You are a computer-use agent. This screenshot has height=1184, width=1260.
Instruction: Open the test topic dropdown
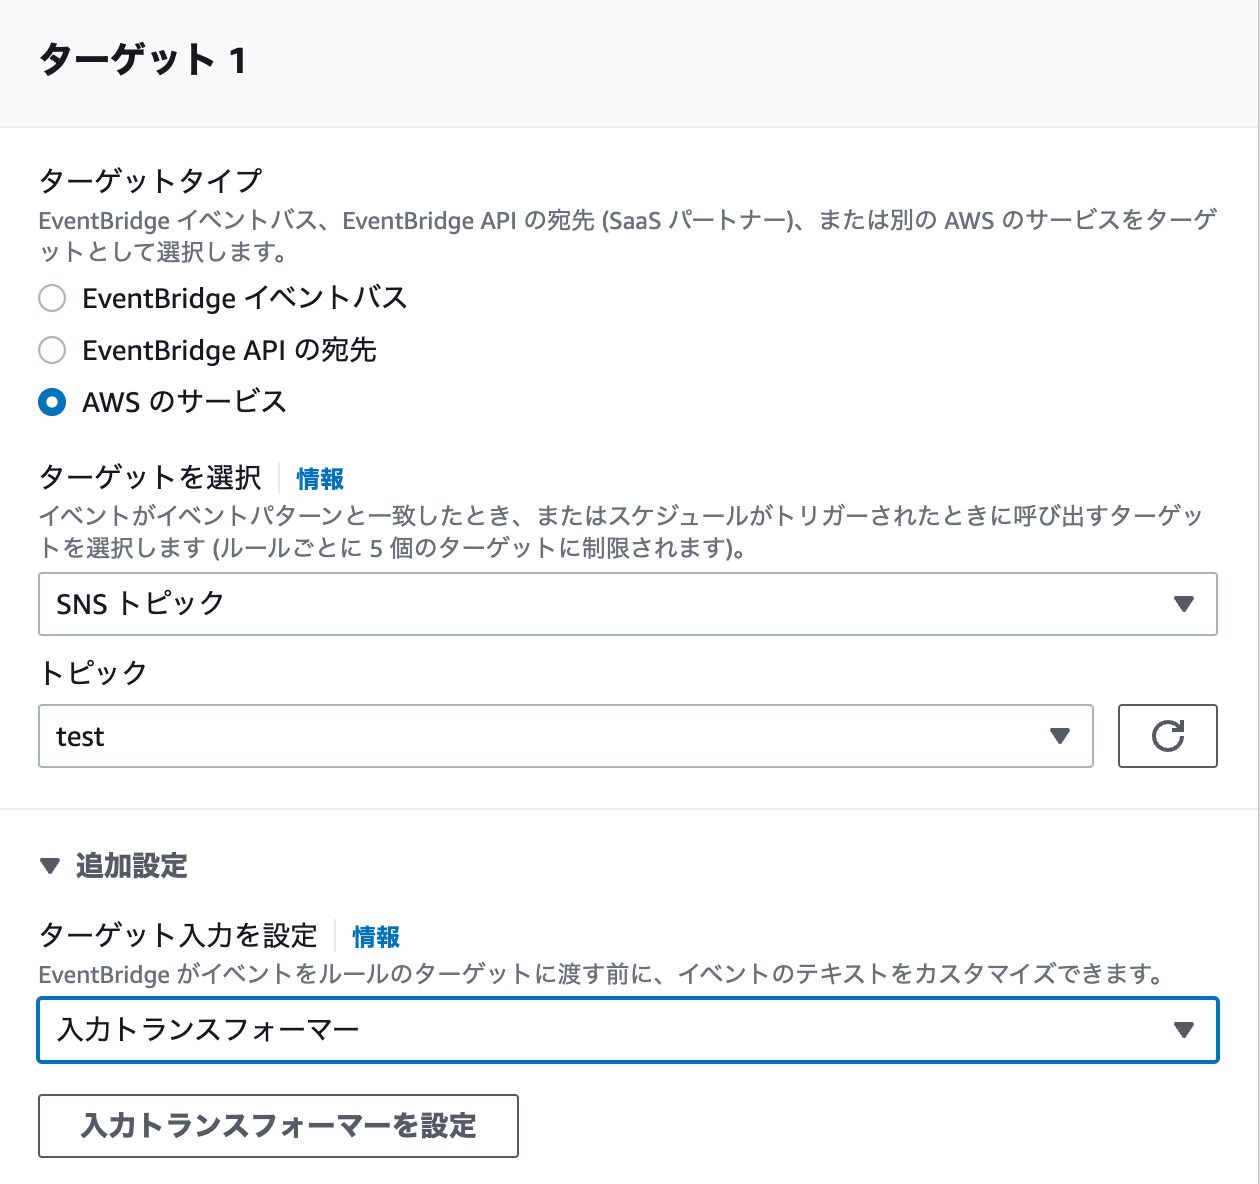(x=566, y=736)
